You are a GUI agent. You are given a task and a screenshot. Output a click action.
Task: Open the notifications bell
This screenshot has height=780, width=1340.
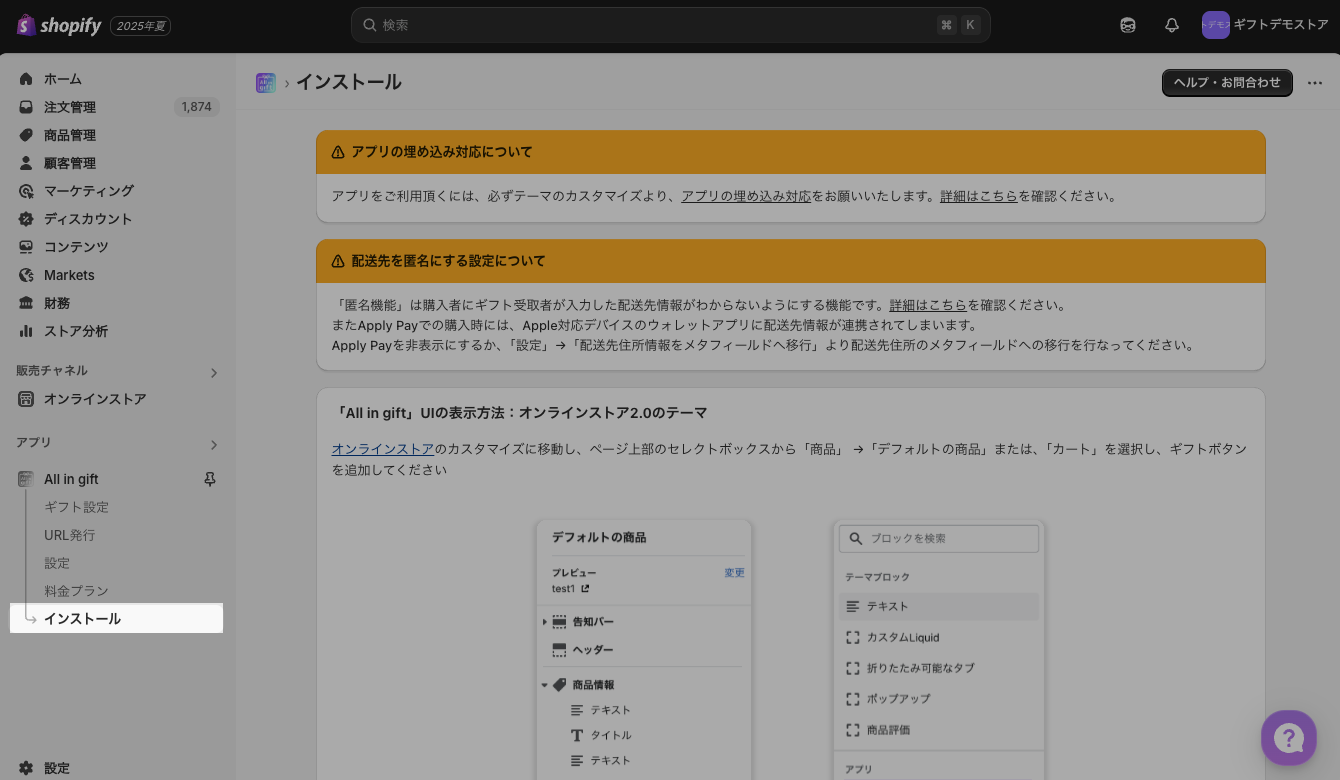click(1172, 26)
